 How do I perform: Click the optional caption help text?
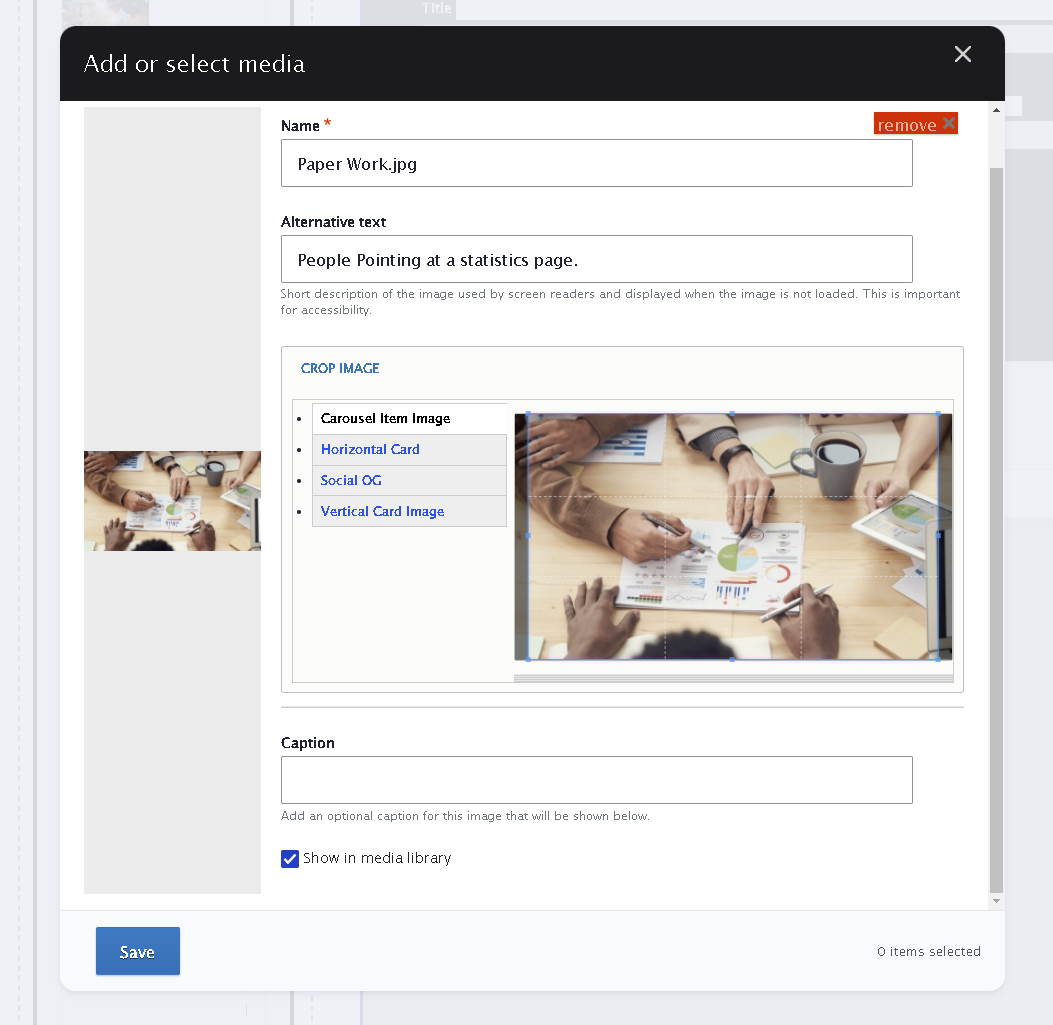click(465, 816)
